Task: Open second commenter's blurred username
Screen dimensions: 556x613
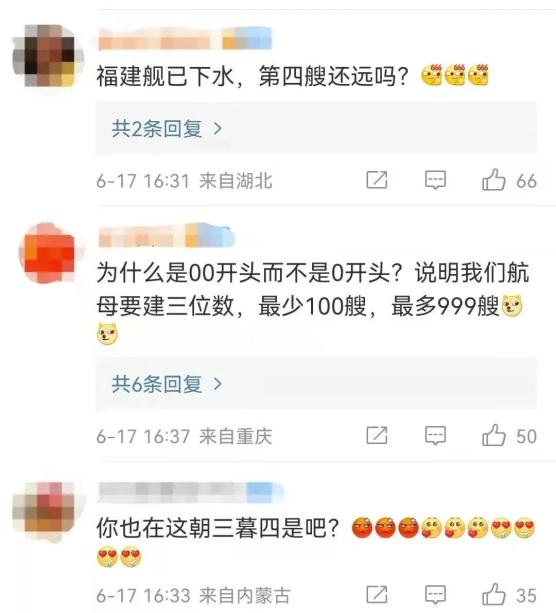Action: pyautogui.click(x=166, y=235)
